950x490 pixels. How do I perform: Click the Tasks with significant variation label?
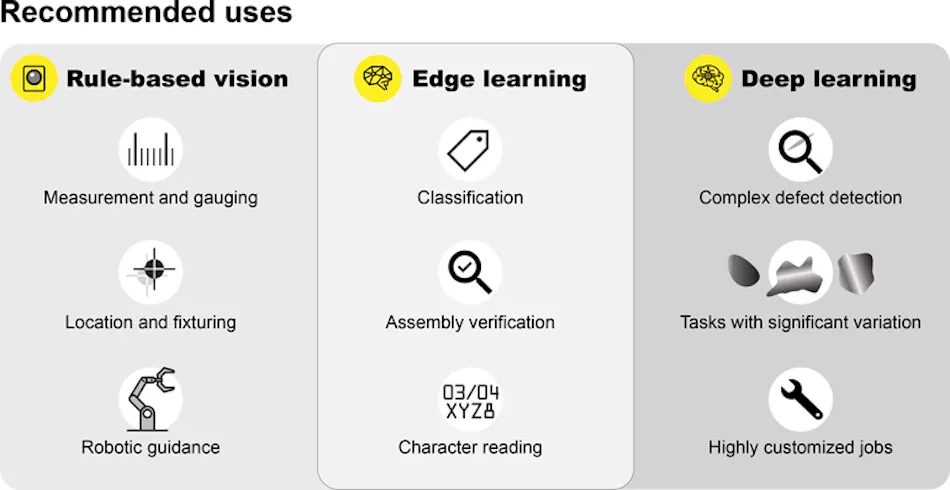point(800,322)
